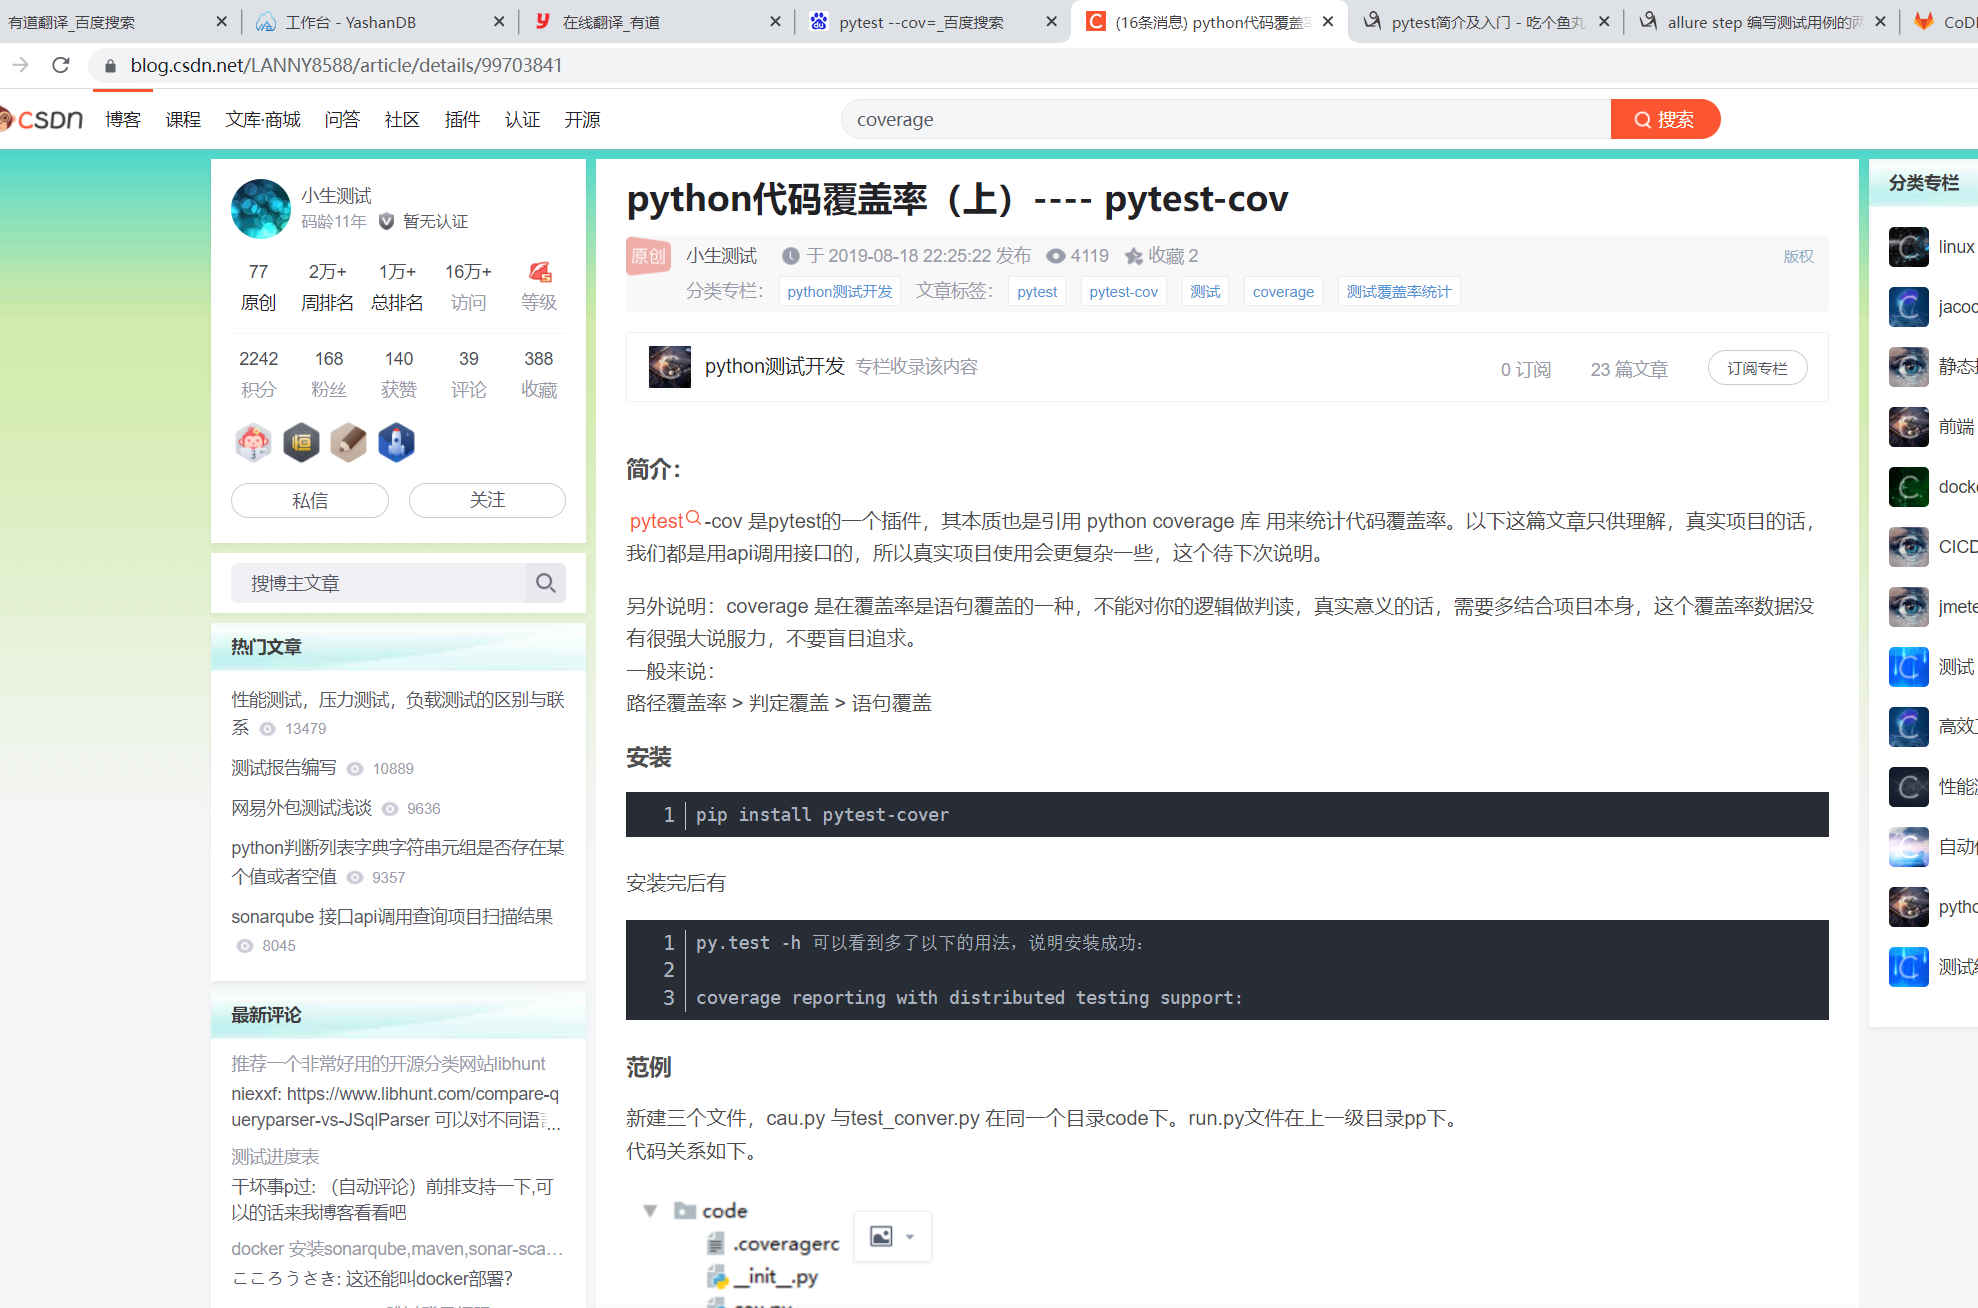This screenshot has height=1308, width=1978.
Task: Click the browser reload page icon
Action: point(61,65)
